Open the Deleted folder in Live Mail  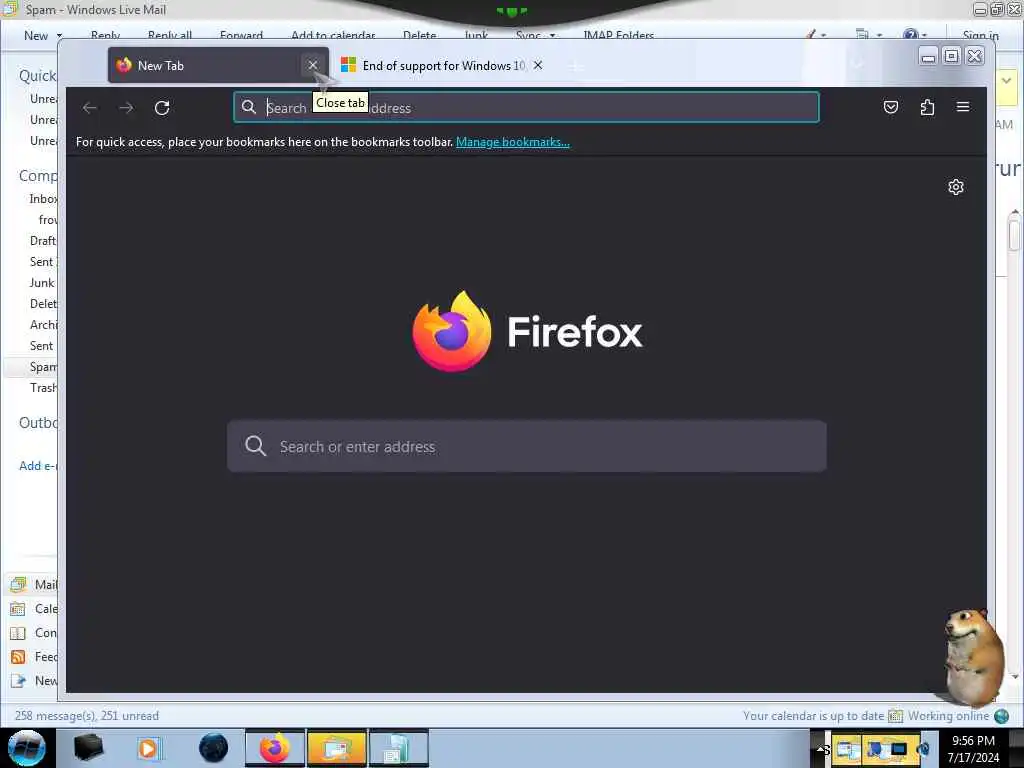(43, 304)
